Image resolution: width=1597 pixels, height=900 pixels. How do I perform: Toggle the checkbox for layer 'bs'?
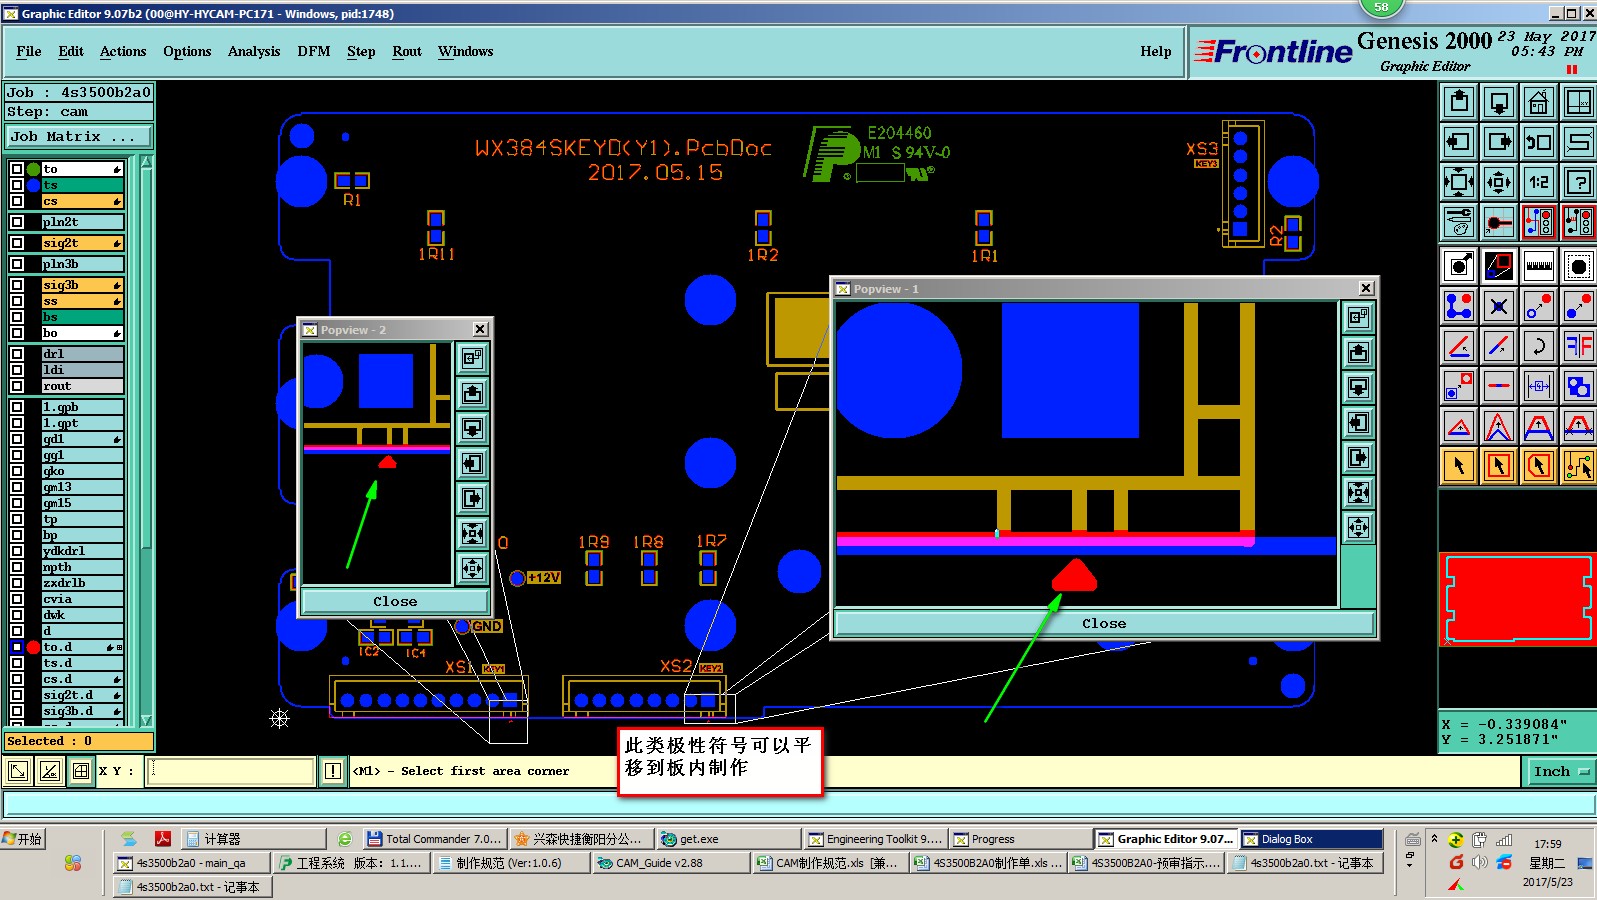point(17,317)
